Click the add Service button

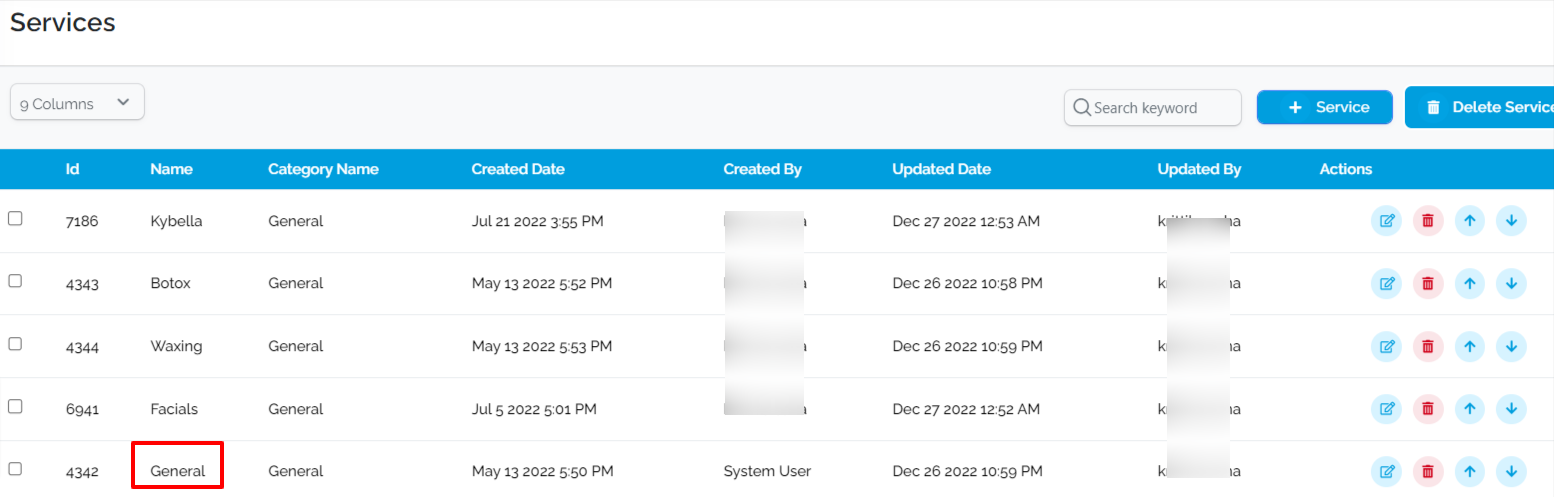(1324, 107)
